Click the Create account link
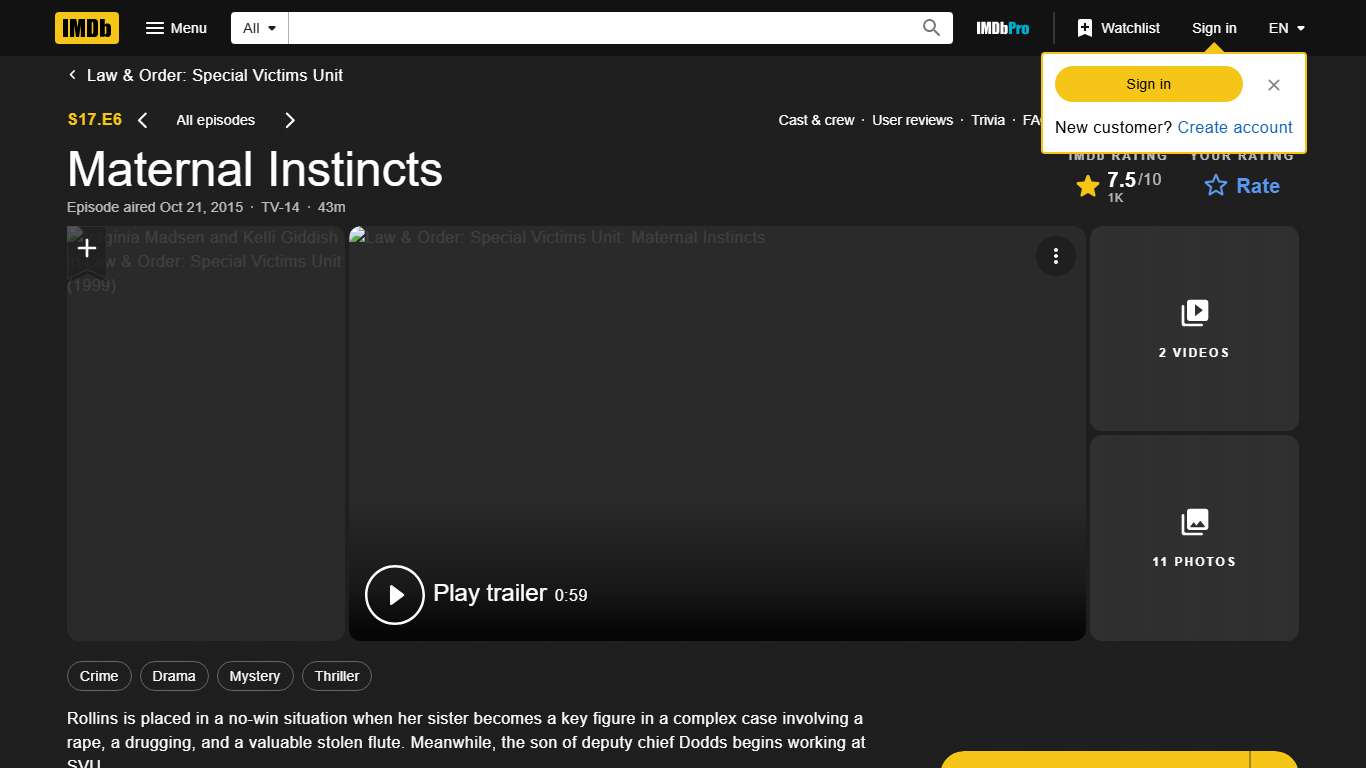This screenshot has height=768, width=1366. (1235, 127)
